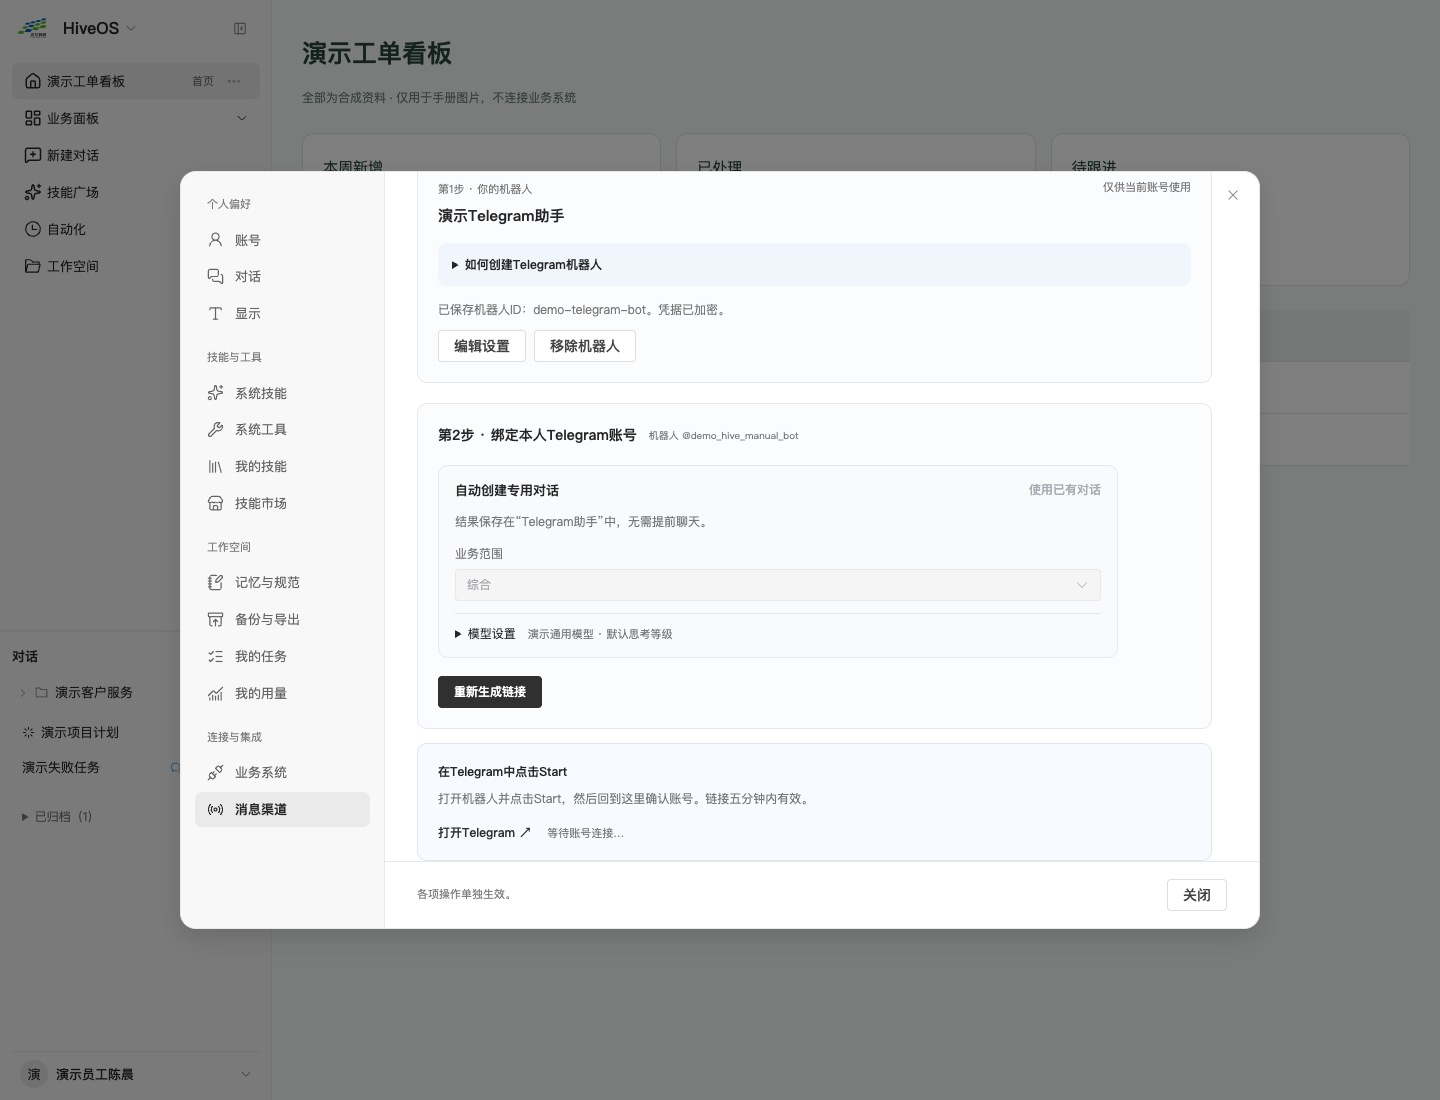Click the 我的任务 checklist icon
This screenshot has width=1440, height=1100.
pos(215,656)
